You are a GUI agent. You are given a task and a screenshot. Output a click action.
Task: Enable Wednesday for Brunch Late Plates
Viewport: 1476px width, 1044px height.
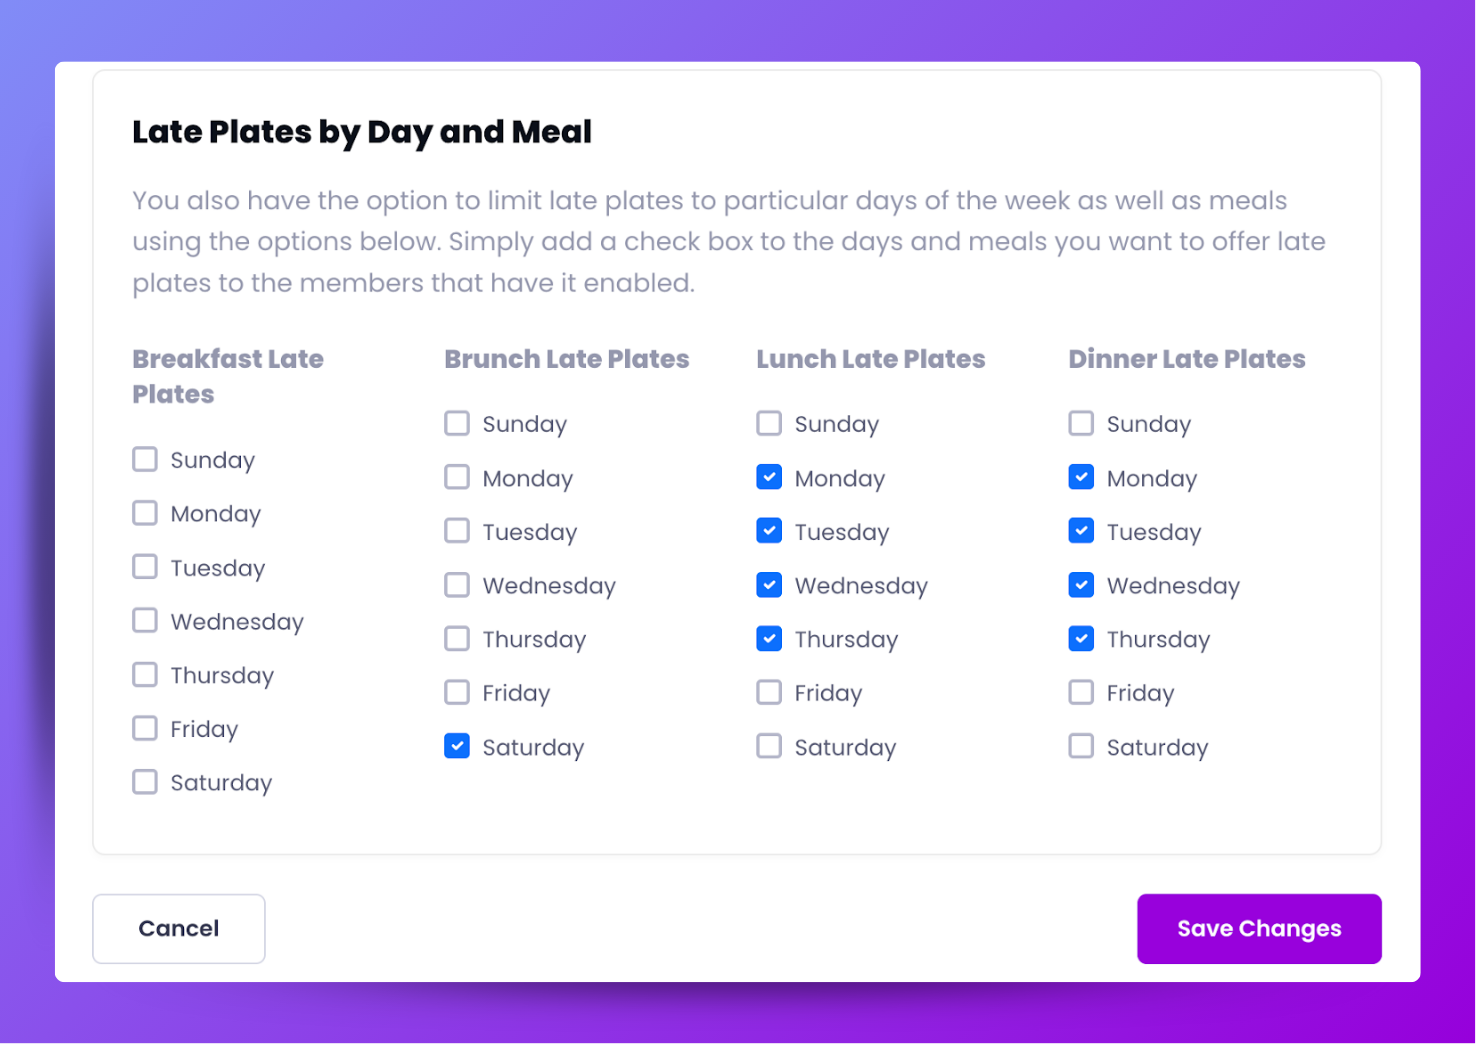[x=457, y=585]
